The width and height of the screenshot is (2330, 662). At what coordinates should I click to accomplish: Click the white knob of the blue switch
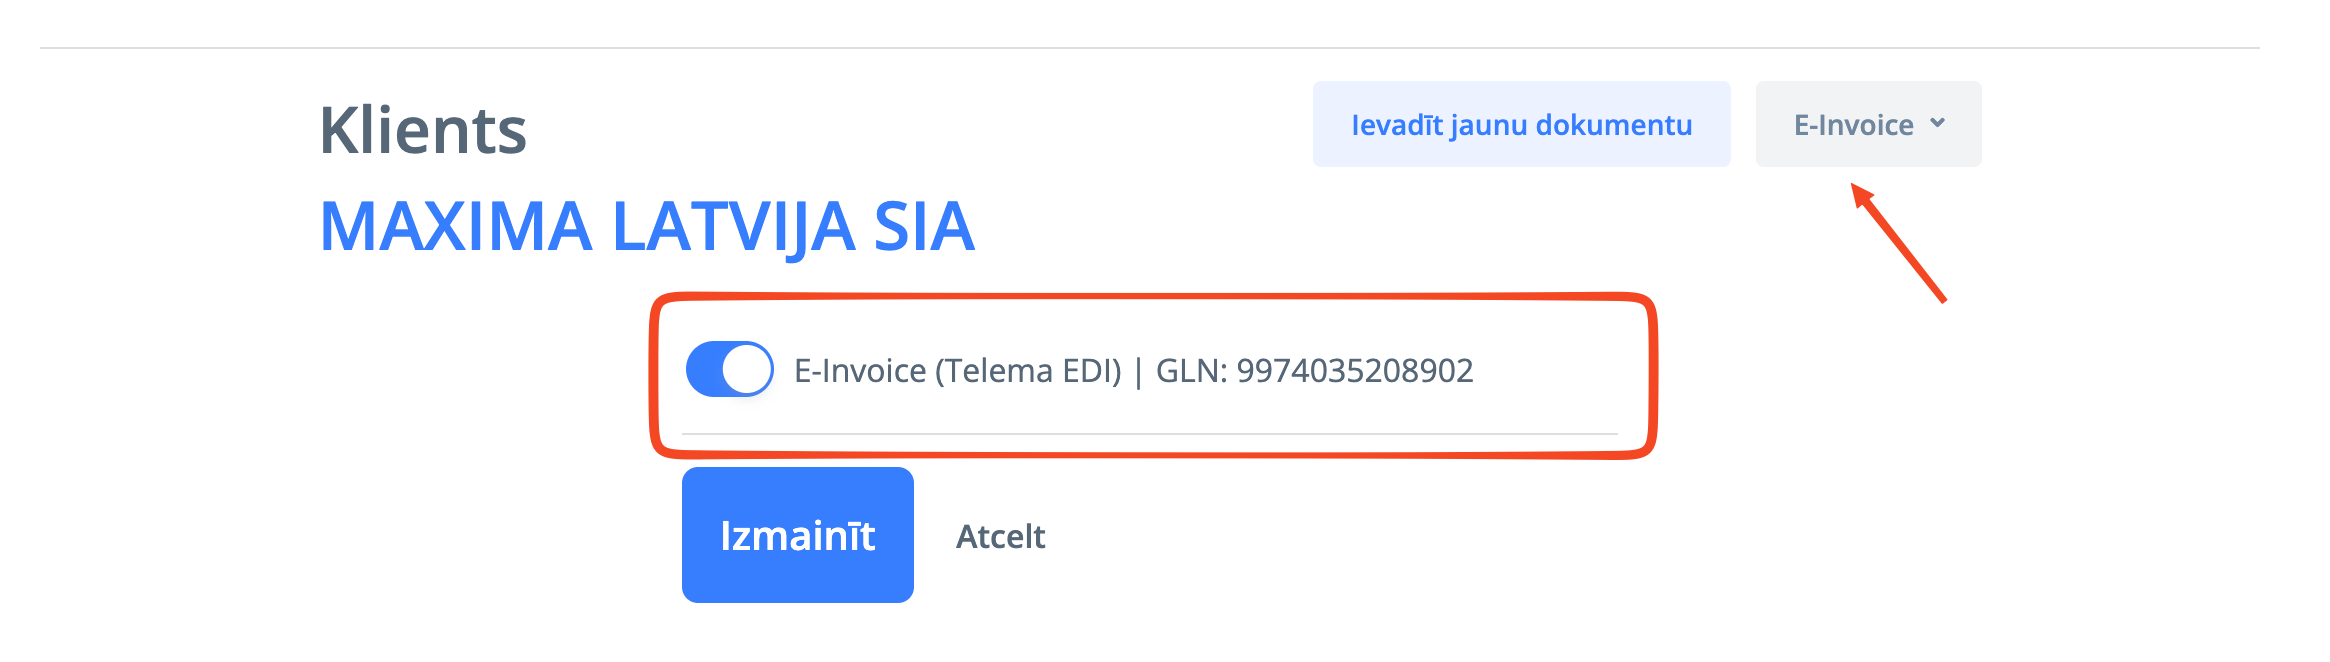[x=747, y=369]
